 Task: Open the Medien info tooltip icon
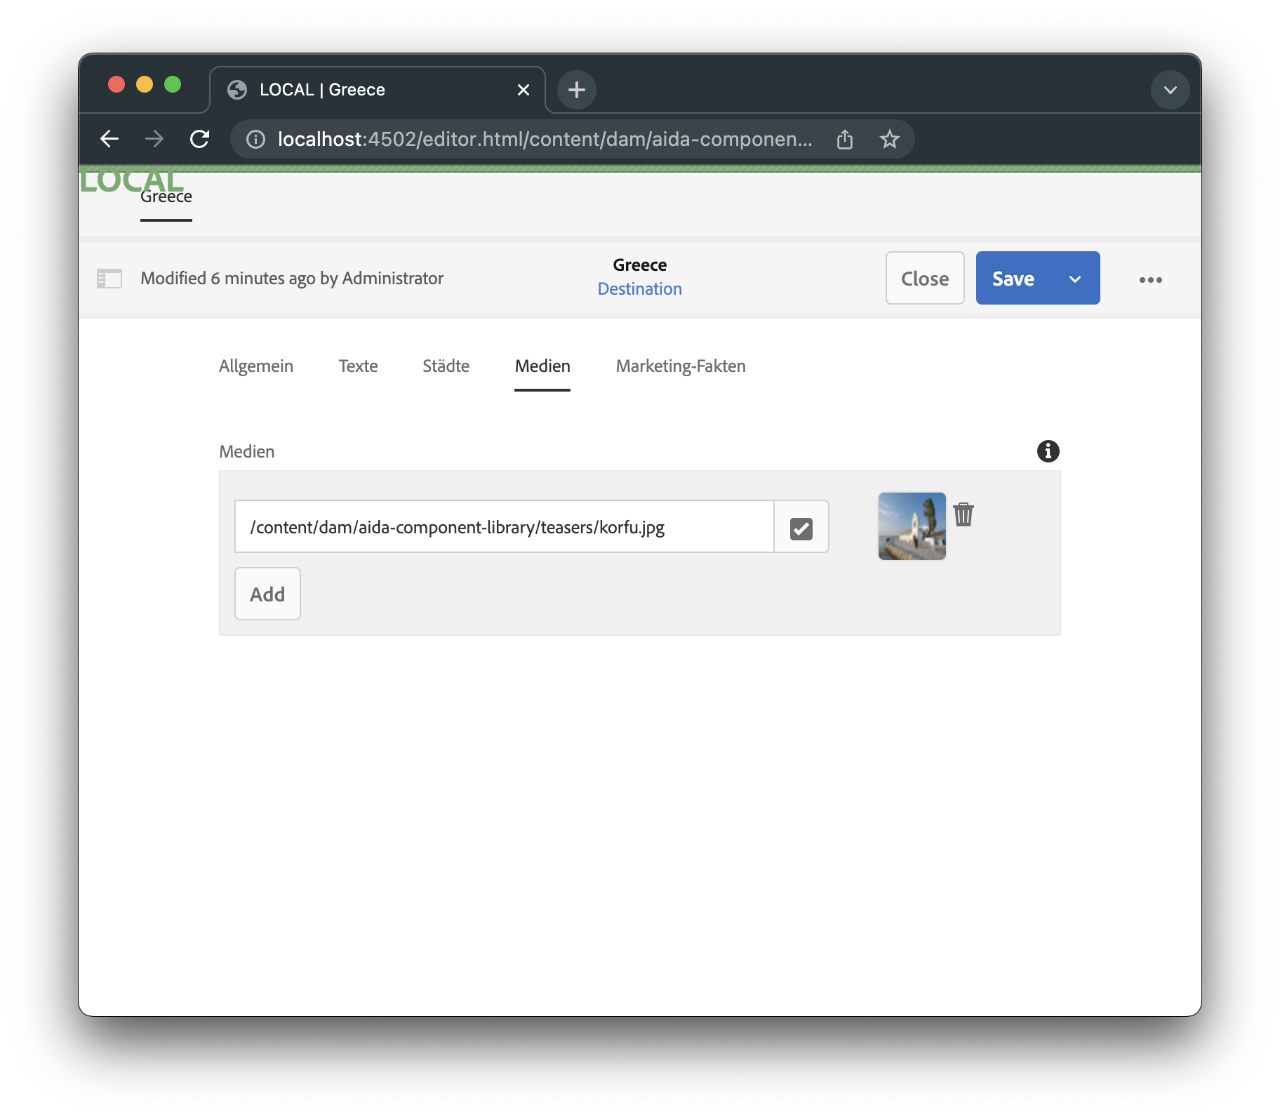(x=1047, y=451)
